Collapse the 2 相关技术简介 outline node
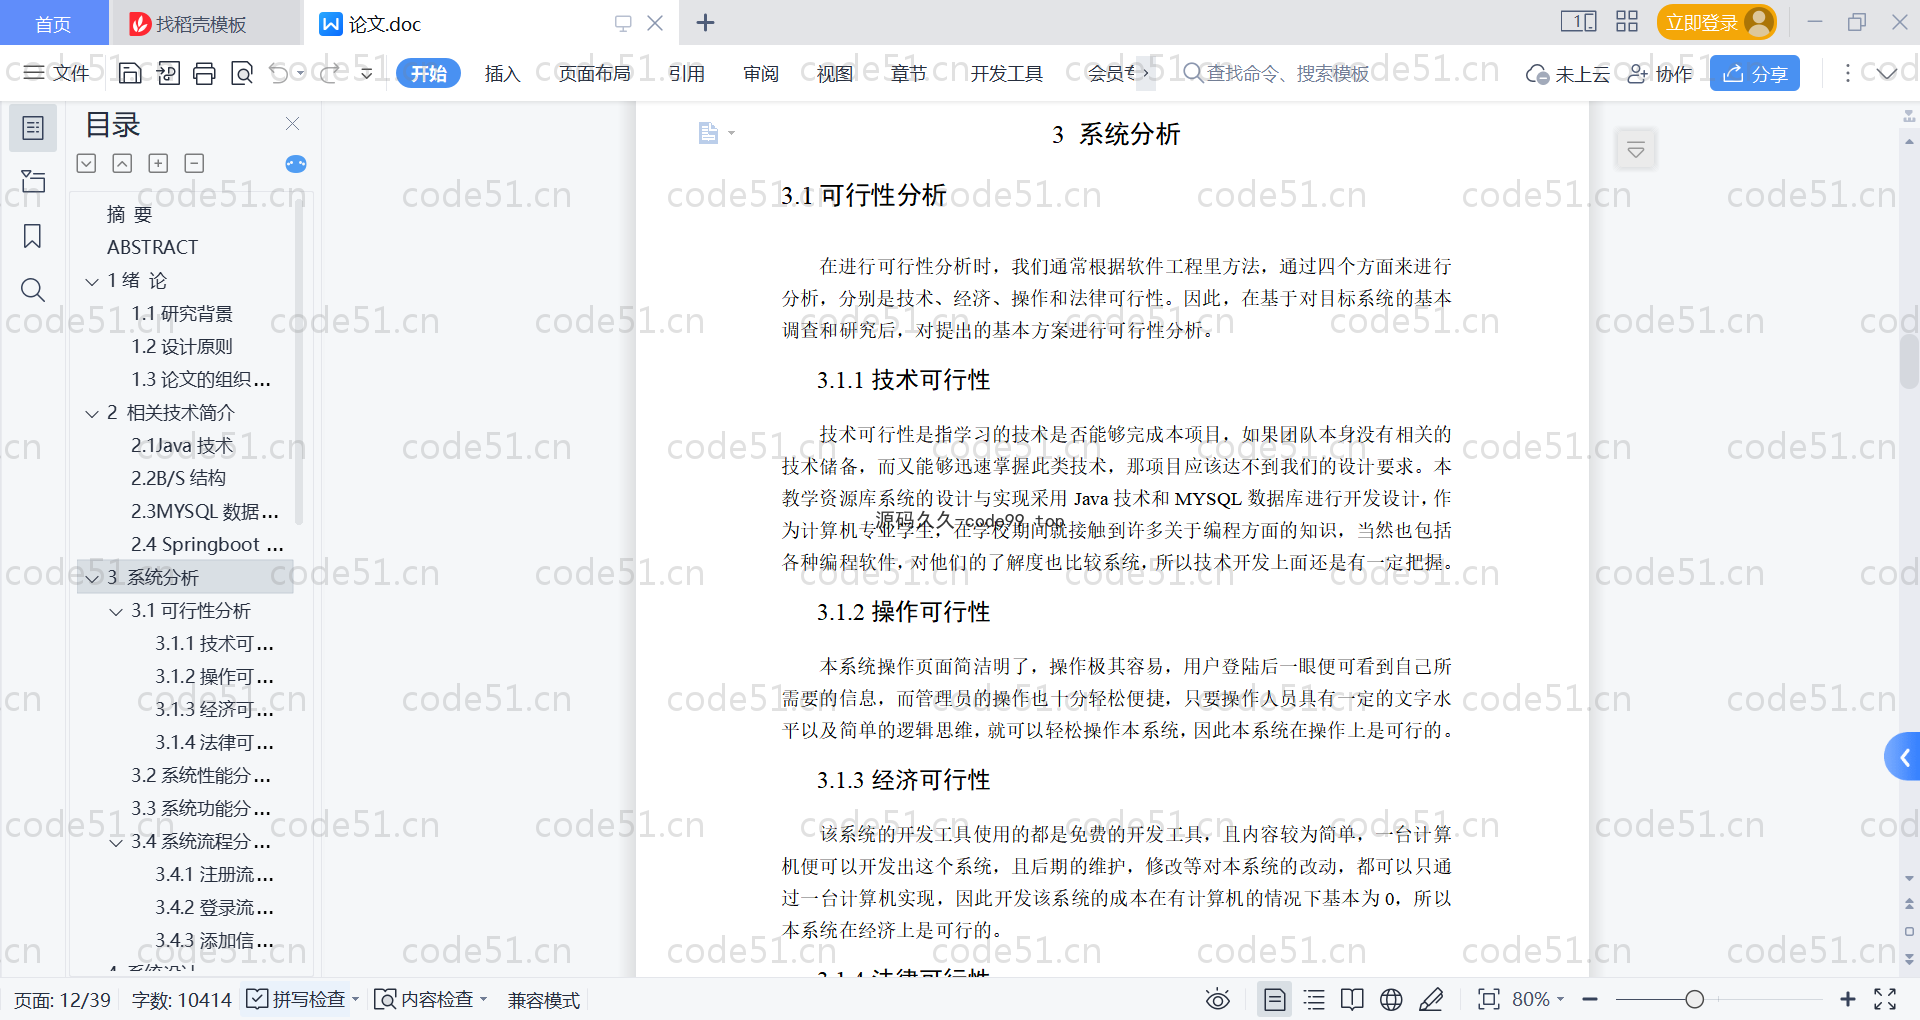Image resolution: width=1920 pixels, height=1020 pixels. pyautogui.click(x=92, y=414)
